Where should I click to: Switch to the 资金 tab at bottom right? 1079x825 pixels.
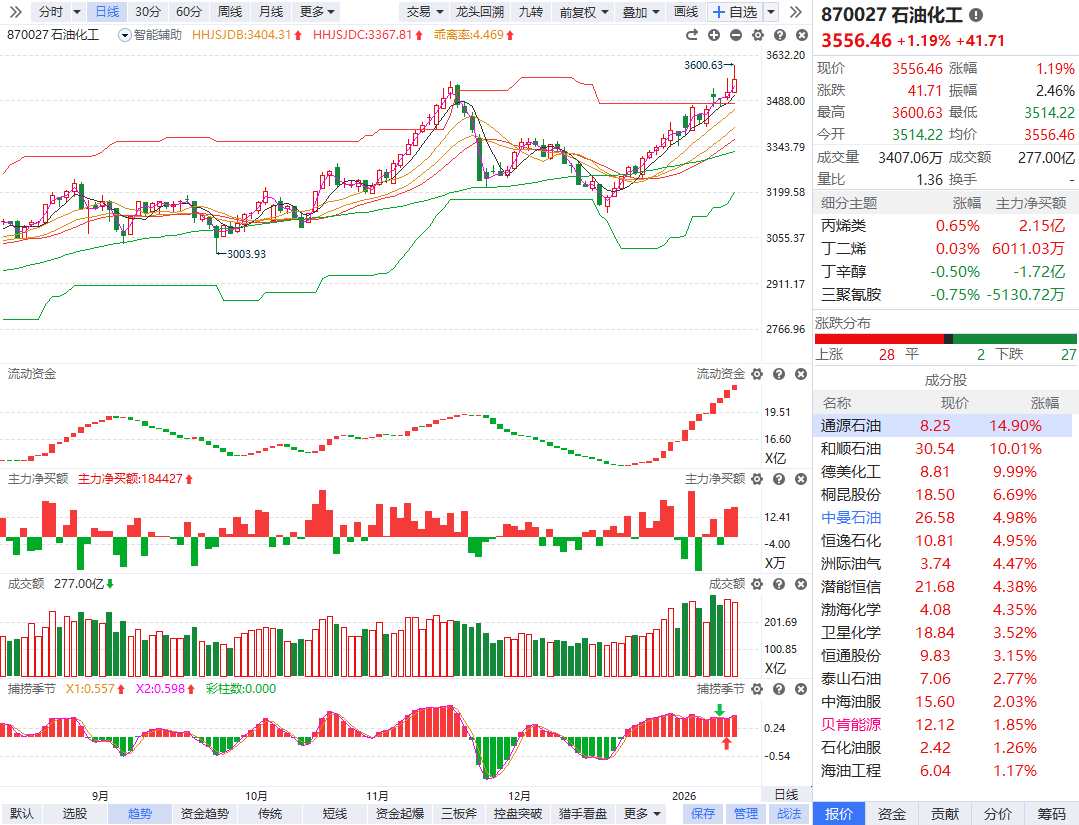(x=892, y=813)
